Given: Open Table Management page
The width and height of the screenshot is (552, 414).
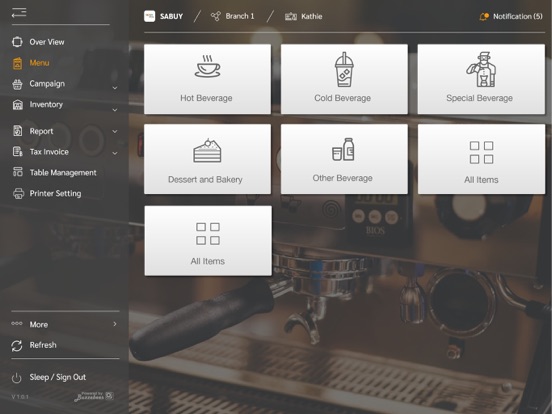Looking at the screenshot, I should pos(63,172).
